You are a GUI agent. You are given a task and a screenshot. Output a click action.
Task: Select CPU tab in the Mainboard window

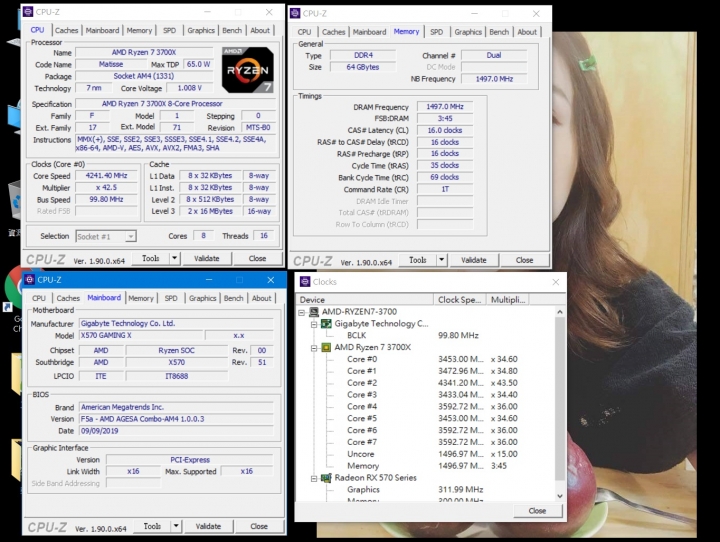(x=39, y=298)
